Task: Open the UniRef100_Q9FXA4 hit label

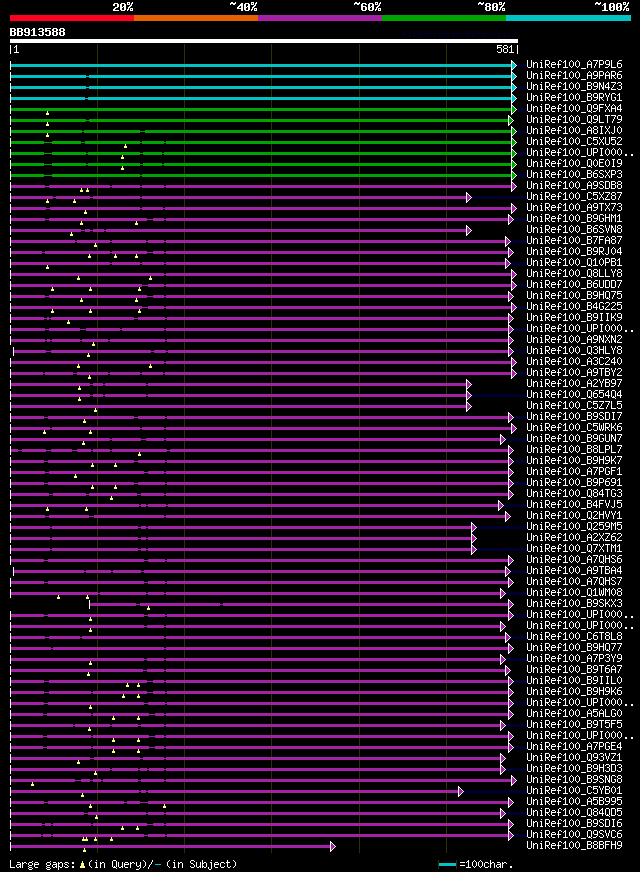Action: (574, 108)
